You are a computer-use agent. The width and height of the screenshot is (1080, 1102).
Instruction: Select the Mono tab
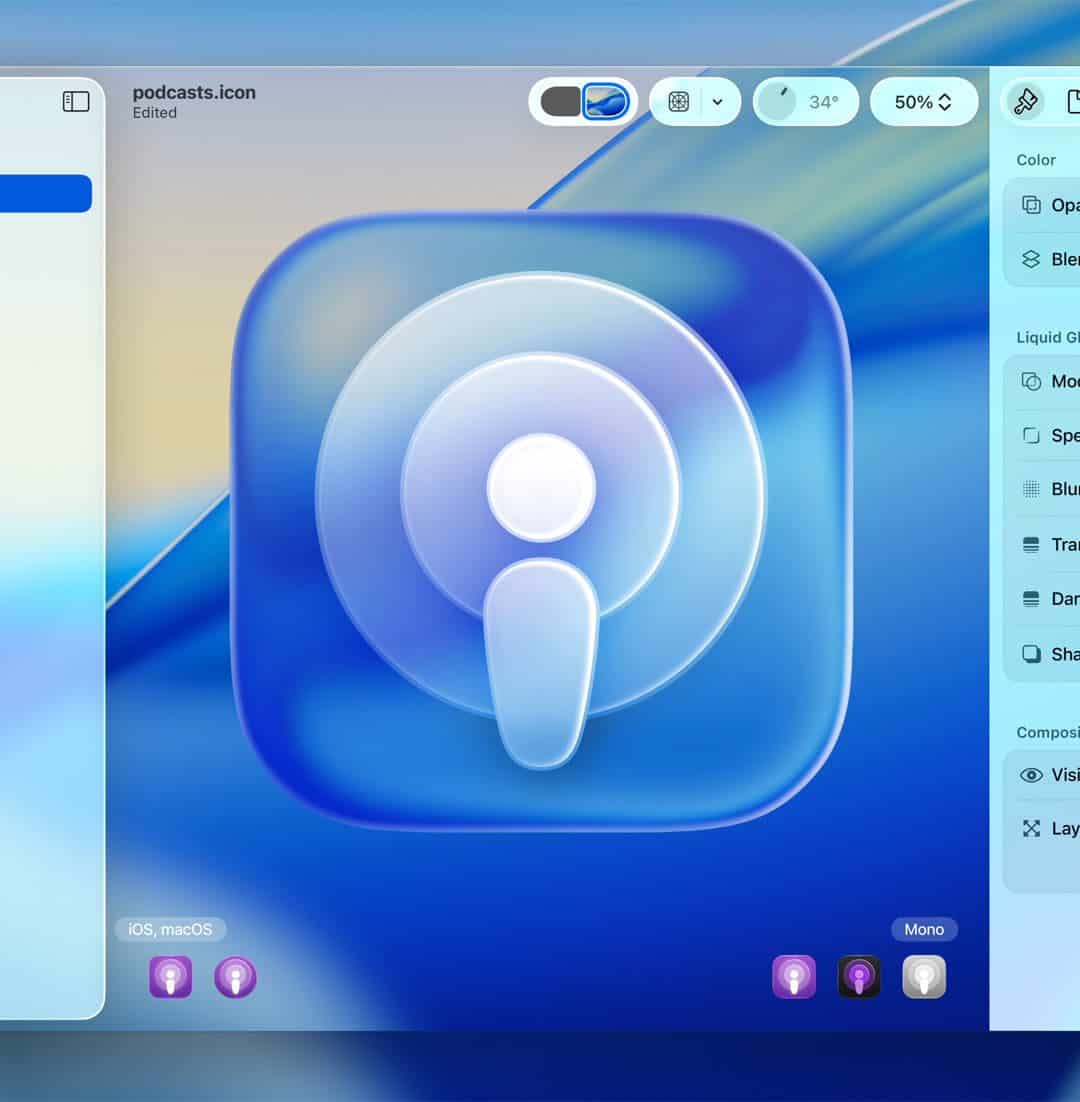point(923,929)
